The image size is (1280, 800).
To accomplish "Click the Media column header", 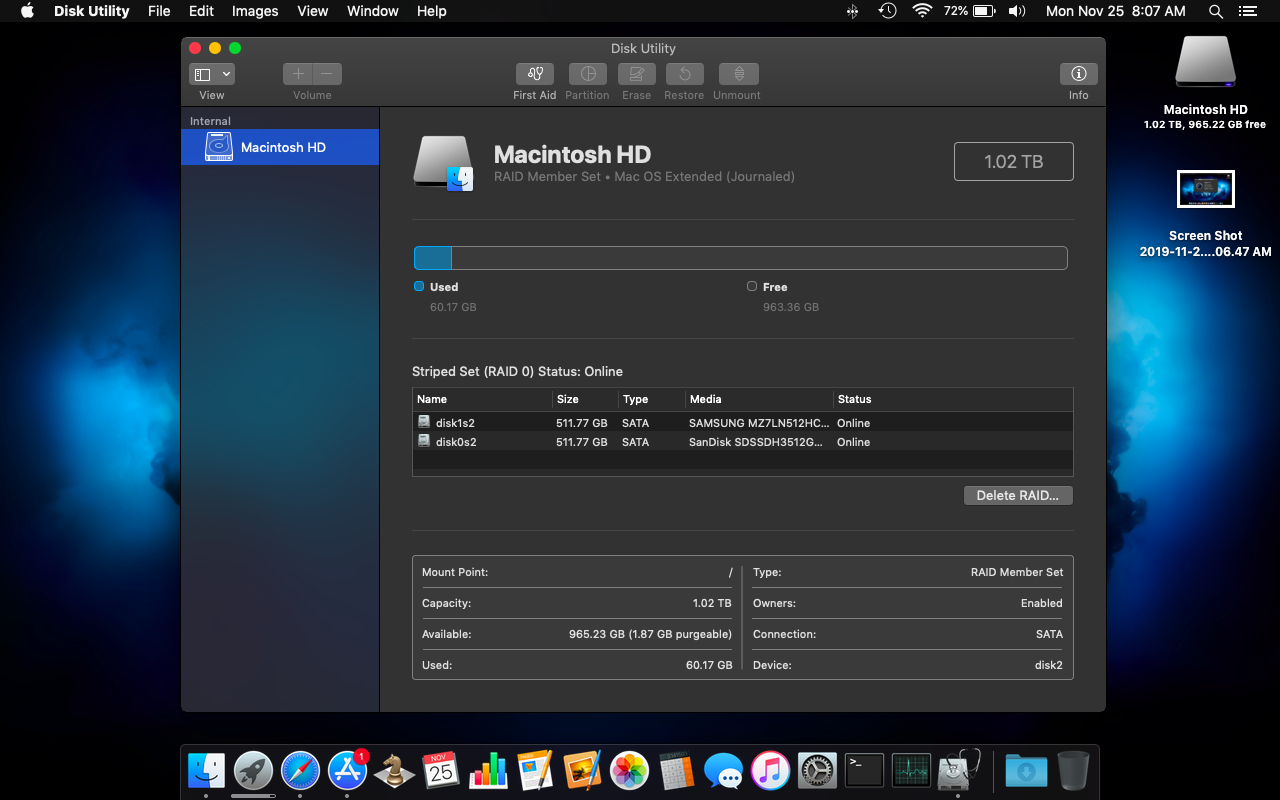I will [x=759, y=399].
